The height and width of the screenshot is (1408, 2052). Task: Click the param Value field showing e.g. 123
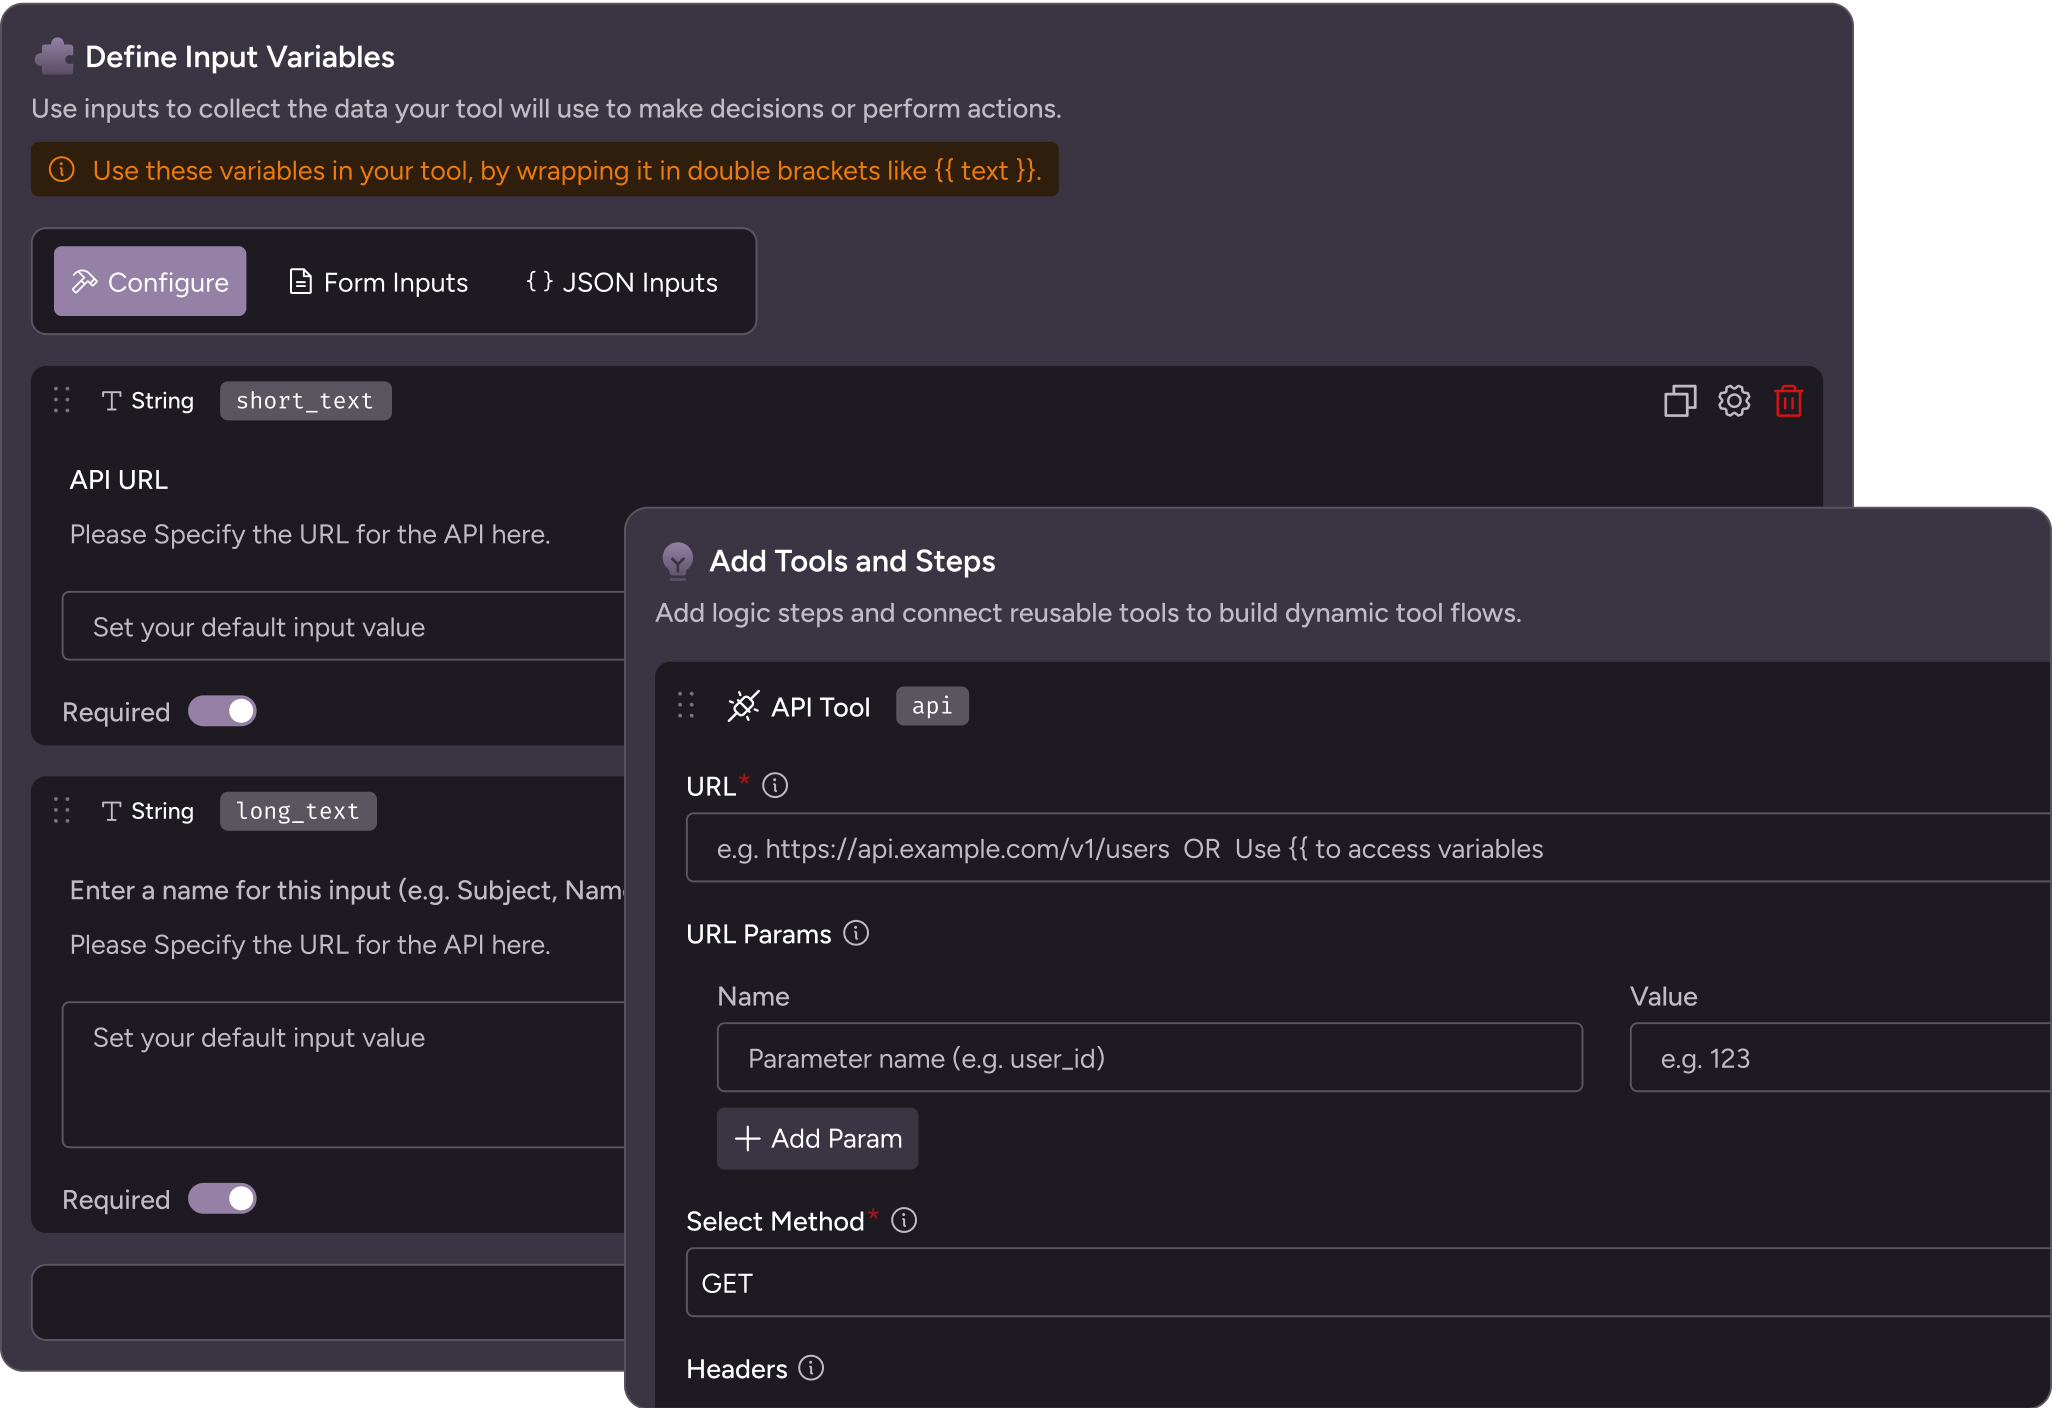[1840, 1058]
